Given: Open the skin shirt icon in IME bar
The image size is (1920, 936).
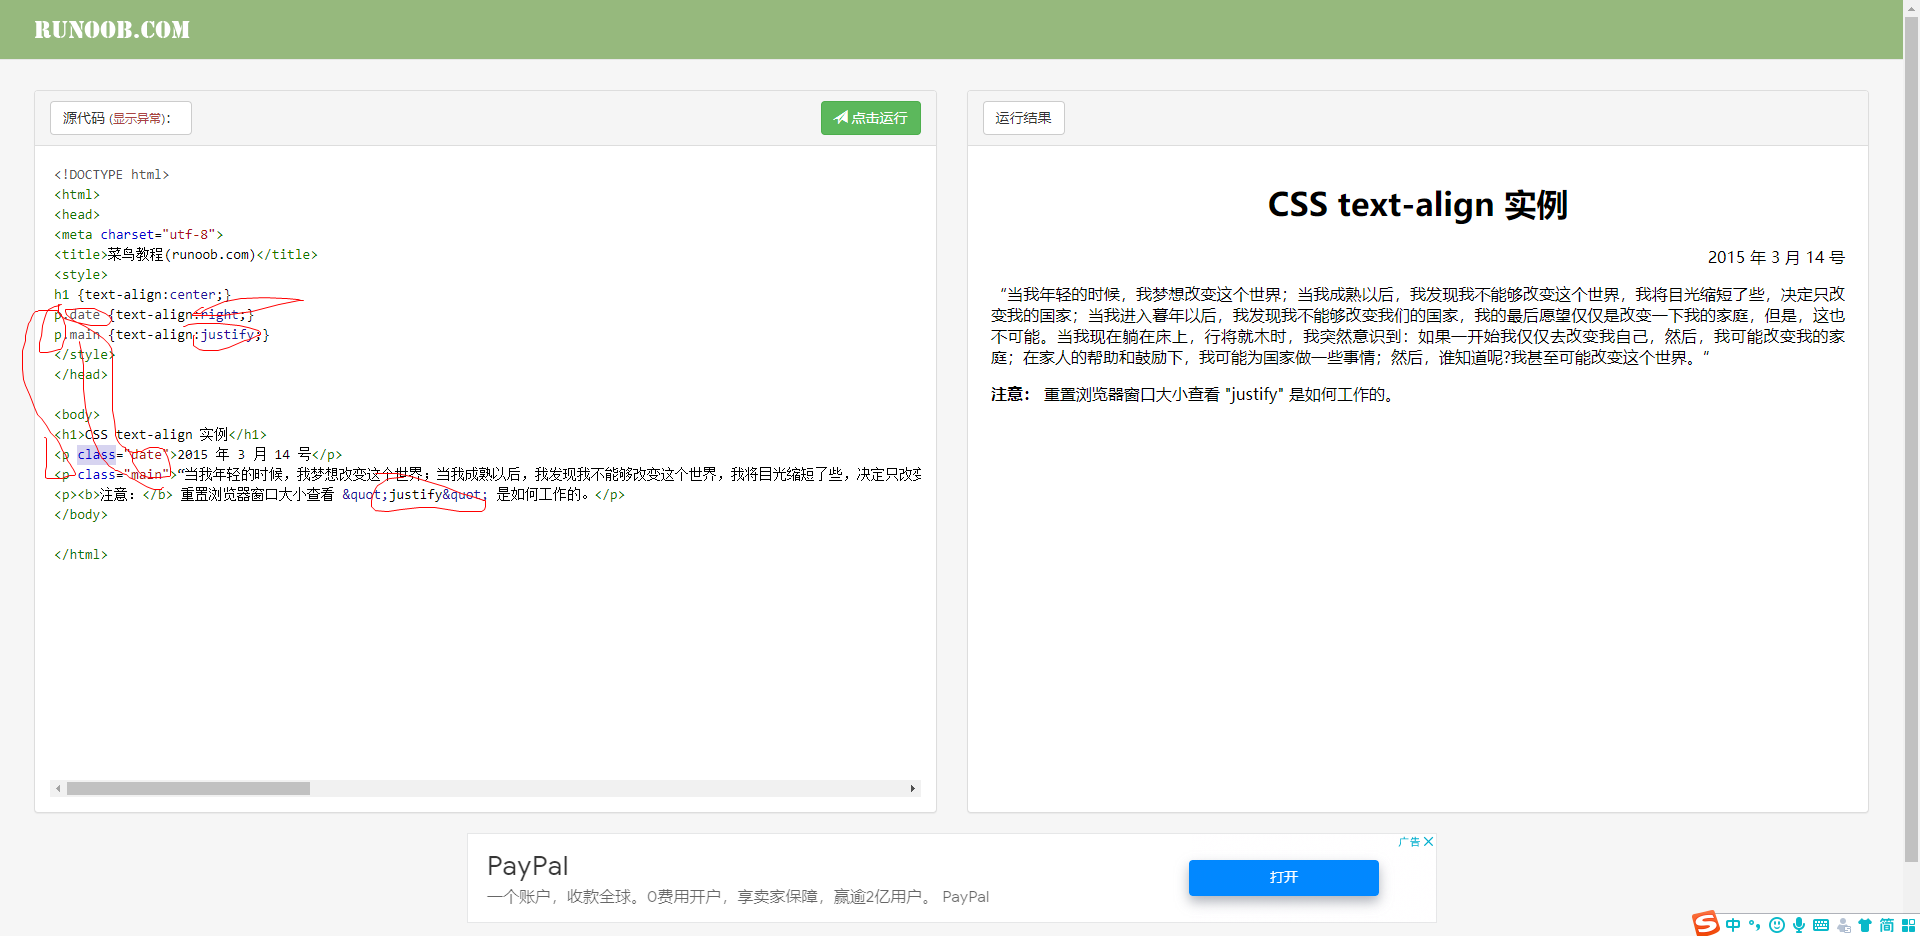Looking at the screenshot, I should (1865, 925).
